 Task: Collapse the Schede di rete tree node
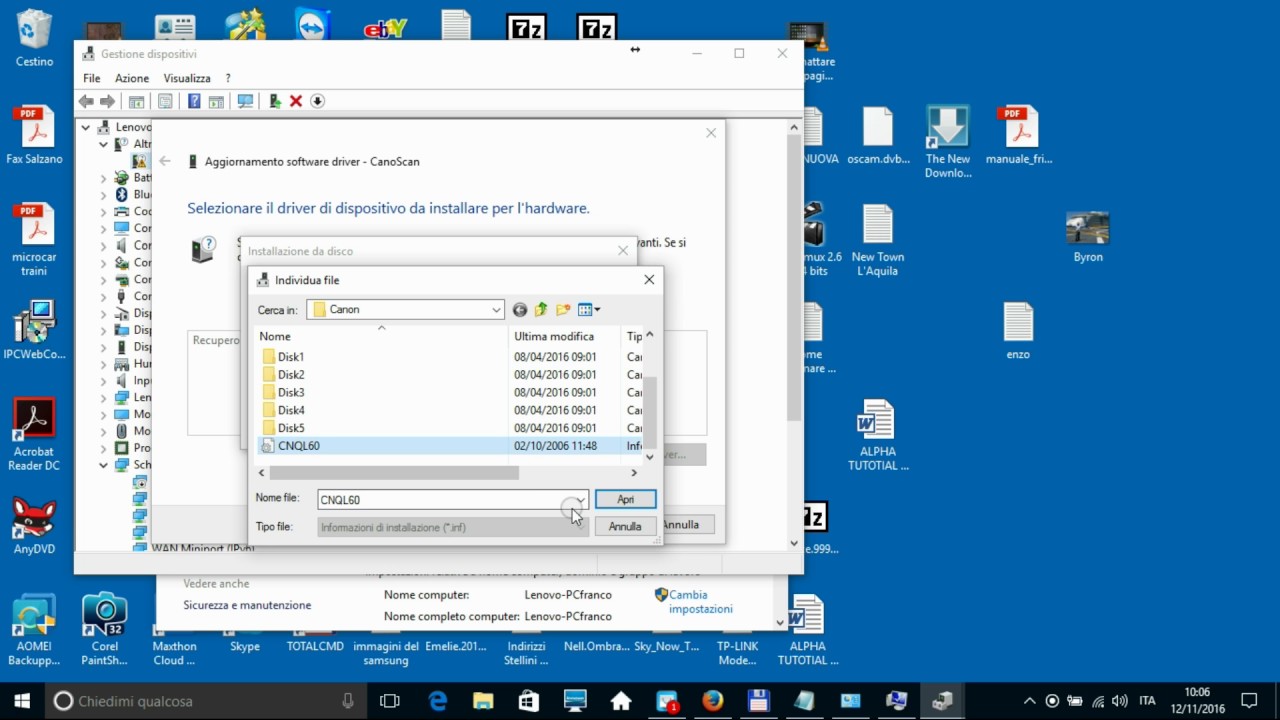click(x=103, y=465)
